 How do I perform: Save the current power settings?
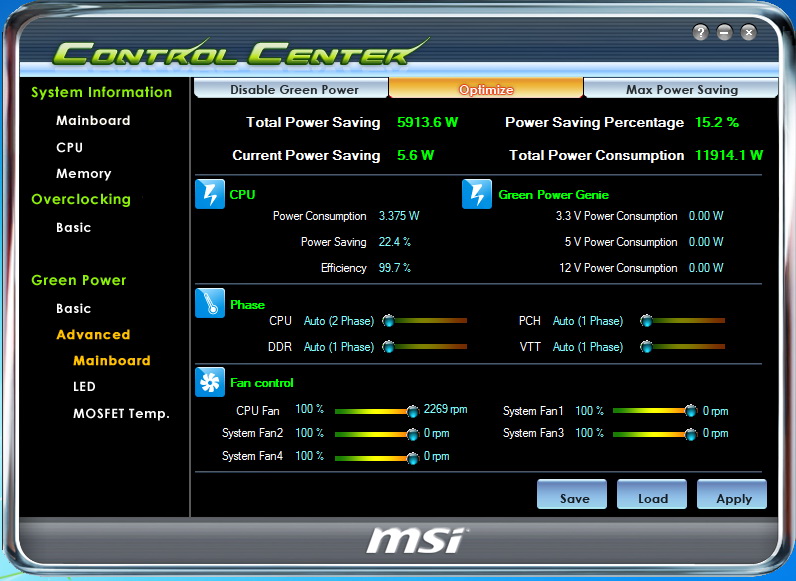[572, 497]
